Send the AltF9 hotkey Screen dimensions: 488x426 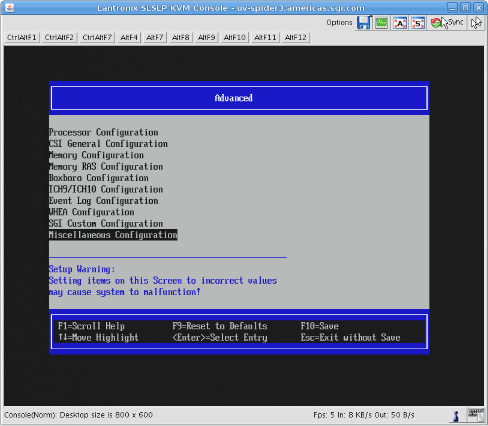coord(206,37)
